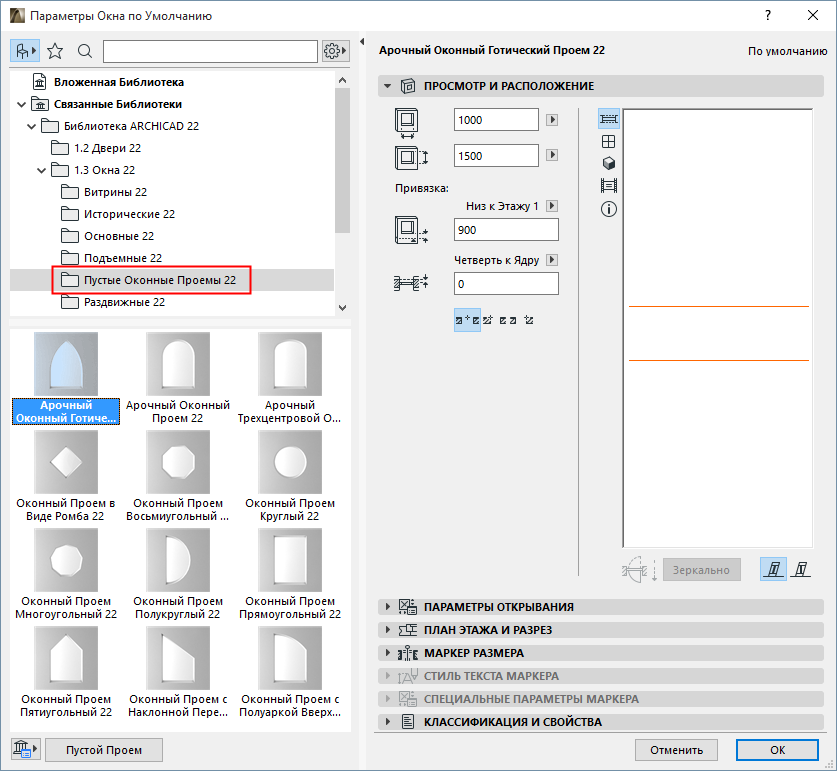Select second opening orientation flip icon
This screenshot has width=837, height=771.
point(800,569)
